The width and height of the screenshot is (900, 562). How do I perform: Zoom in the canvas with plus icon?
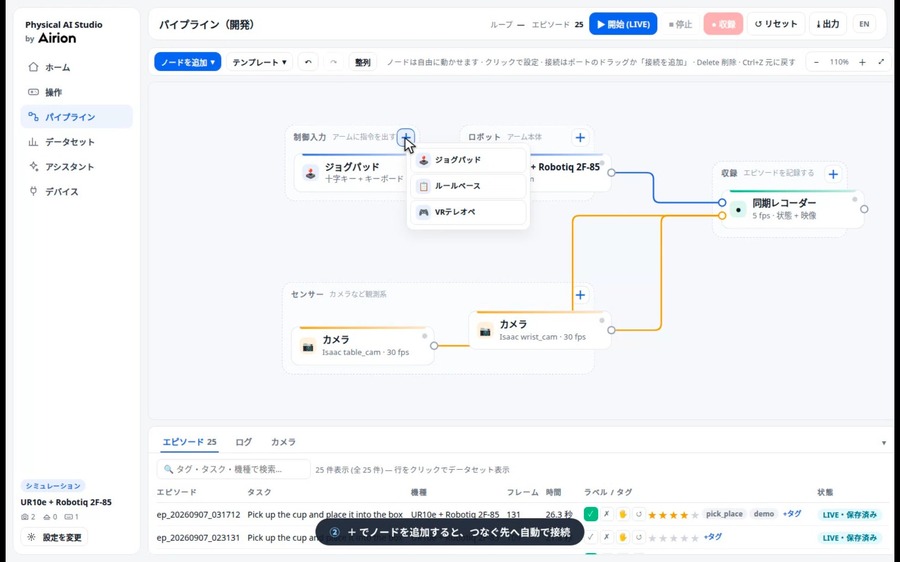coord(862,62)
